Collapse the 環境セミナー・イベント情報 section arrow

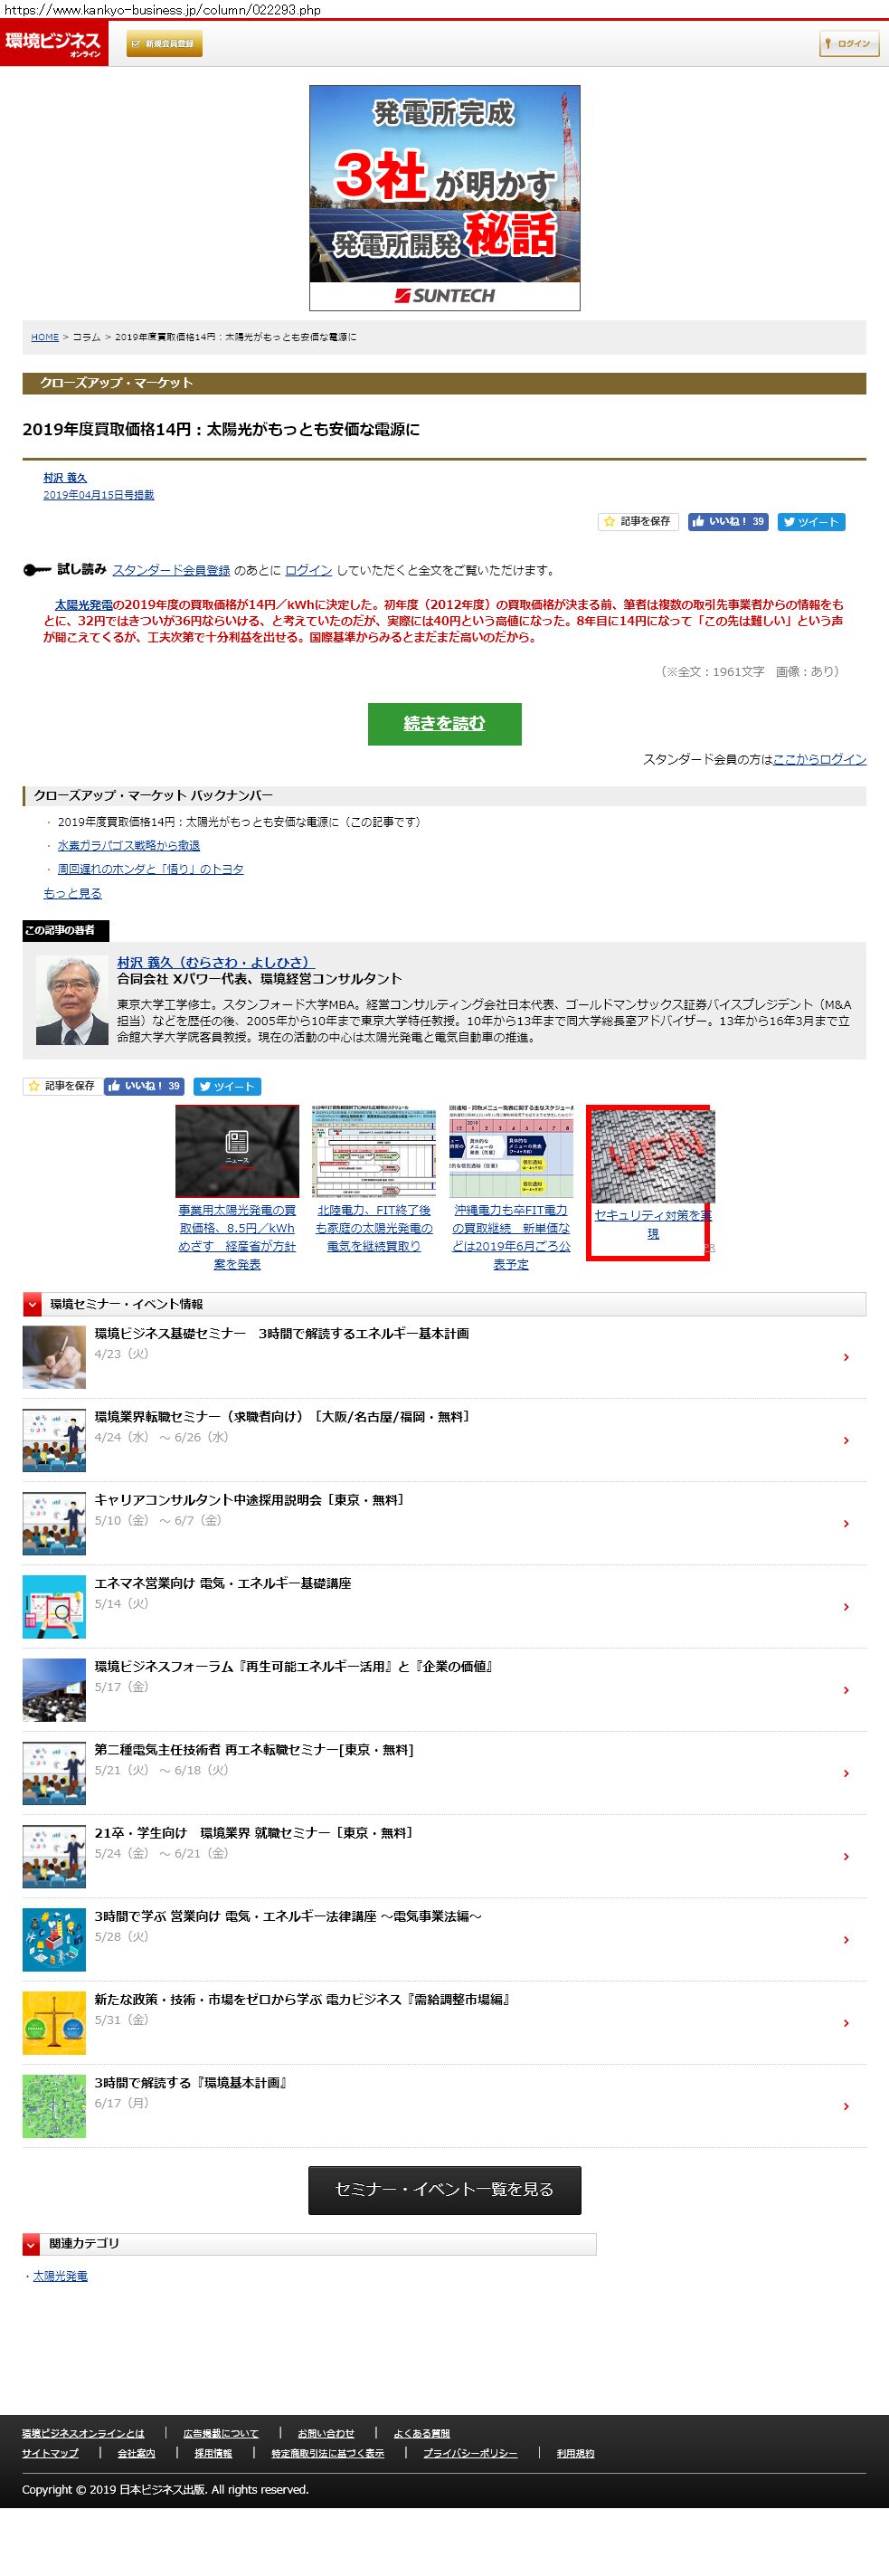click(33, 1304)
